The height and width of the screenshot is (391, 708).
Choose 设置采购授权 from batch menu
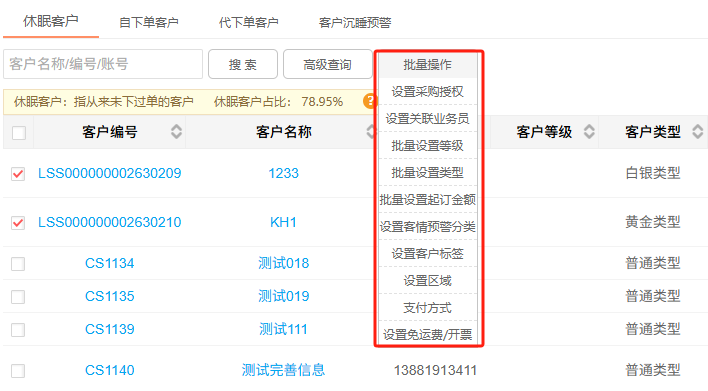pyautogui.click(x=428, y=92)
